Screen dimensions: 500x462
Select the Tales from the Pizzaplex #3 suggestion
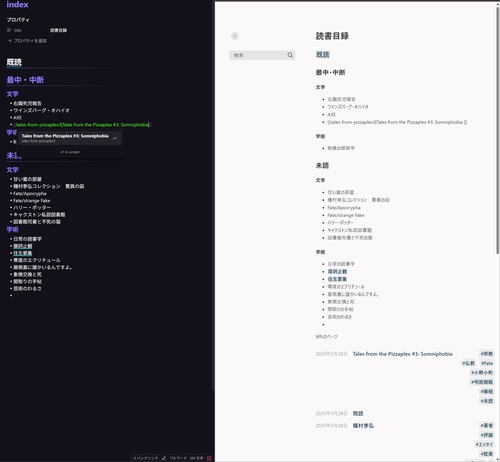pyautogui.click(x=69, y=138)
